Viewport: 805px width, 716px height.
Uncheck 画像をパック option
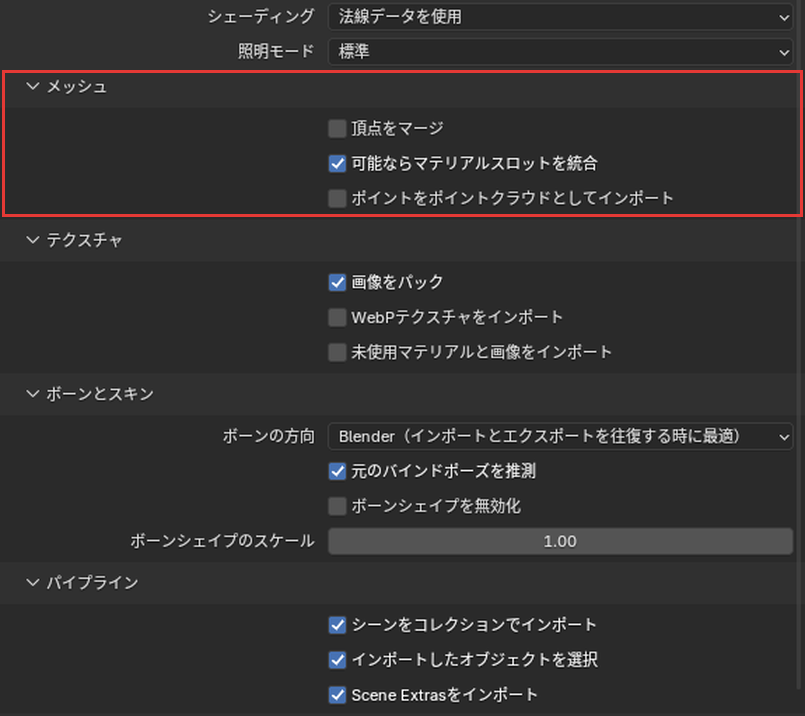[x=337, y=282]
